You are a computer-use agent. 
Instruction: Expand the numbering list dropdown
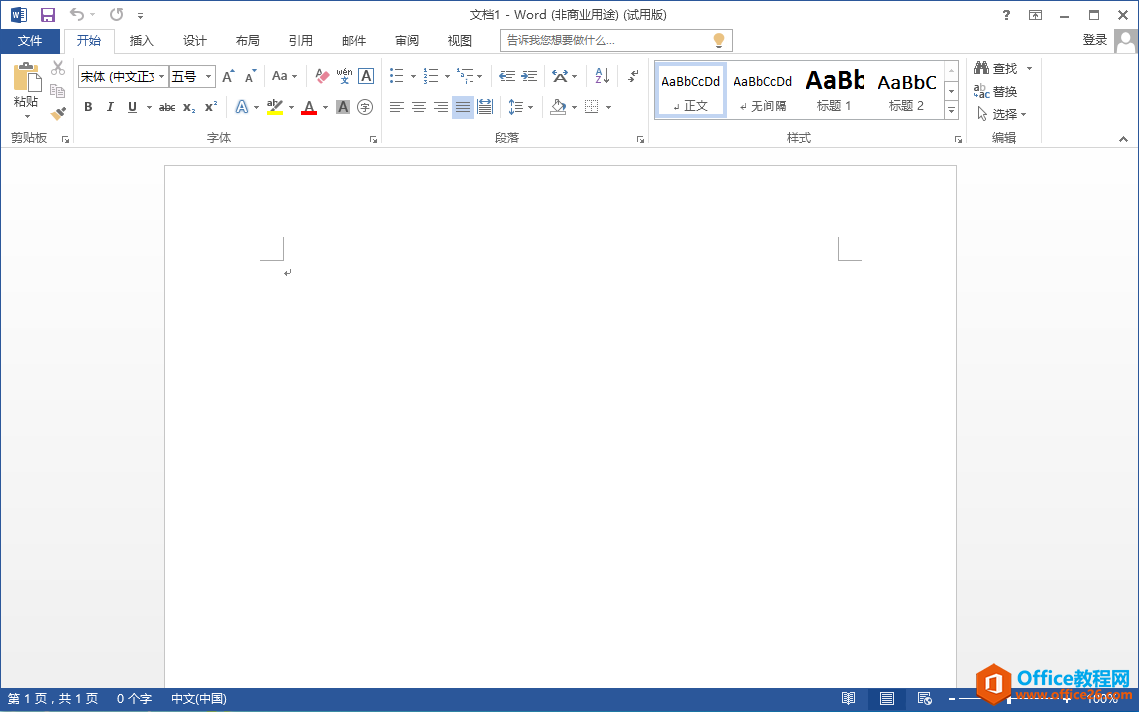pyautogui.click(x=447, y=76)
